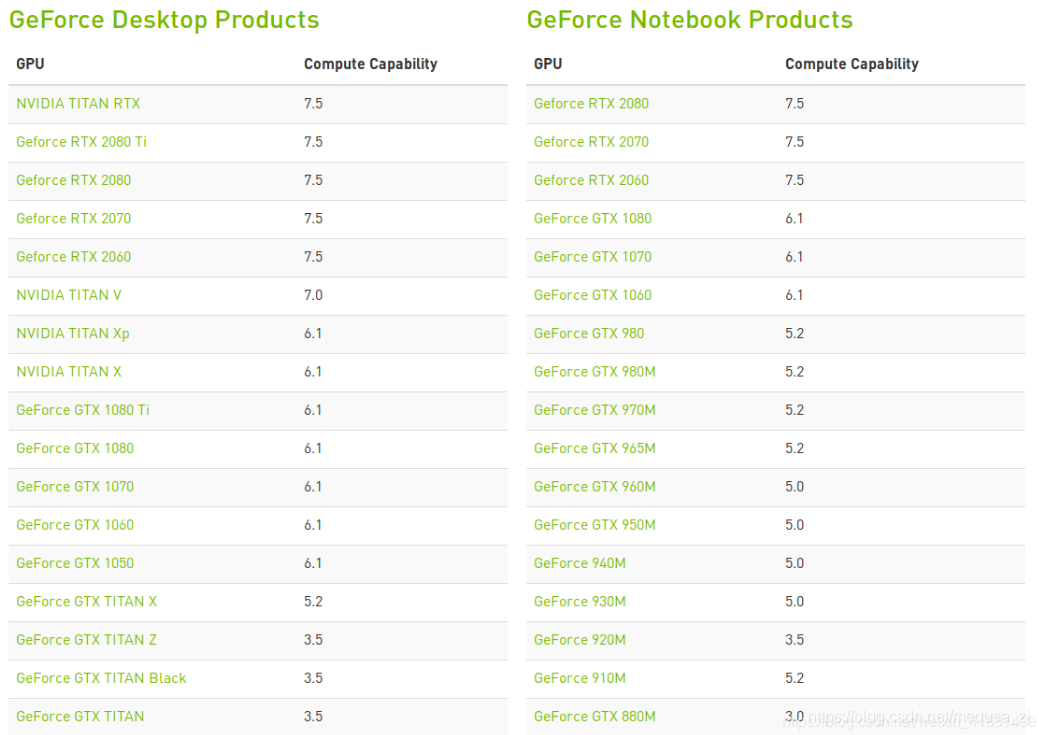
Task: Select 5.2 value in GeForce 910M row
Action: tap(794, 679)
